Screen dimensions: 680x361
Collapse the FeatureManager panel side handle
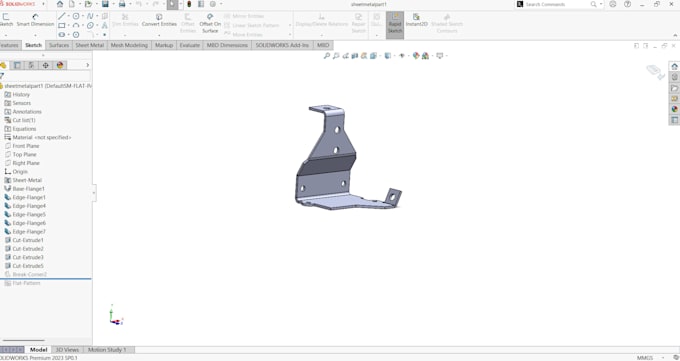coord(94,193)
